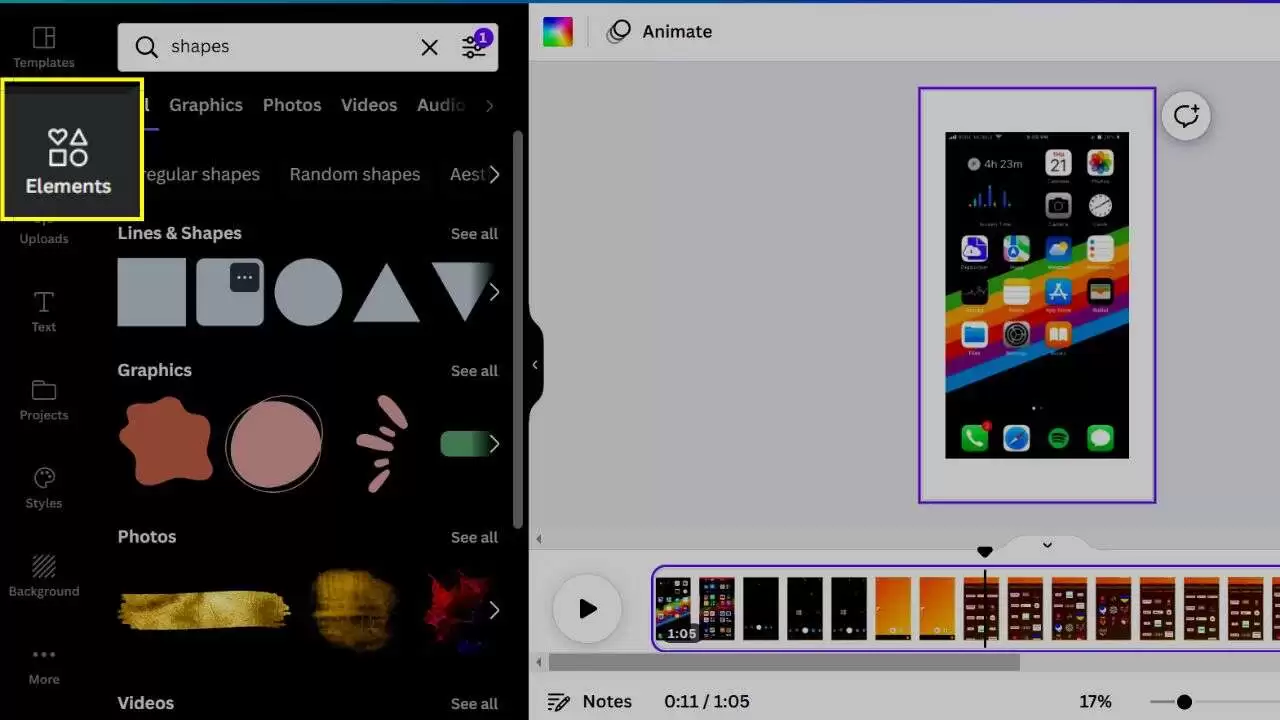1280x720 pixels.
Task: Click the search magnifier icon
Action: click(147, 47)
